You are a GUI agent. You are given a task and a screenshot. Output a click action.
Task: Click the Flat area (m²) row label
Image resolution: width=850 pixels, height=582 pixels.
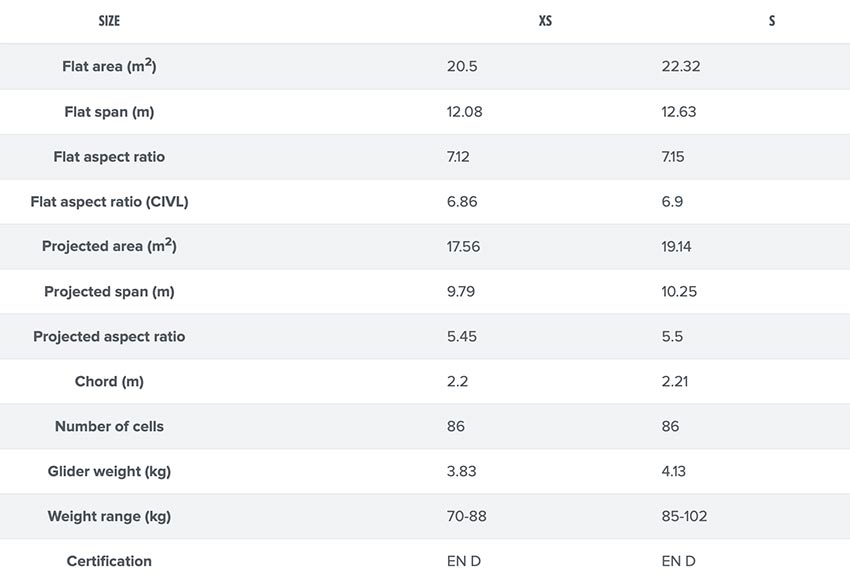point(109,66)
